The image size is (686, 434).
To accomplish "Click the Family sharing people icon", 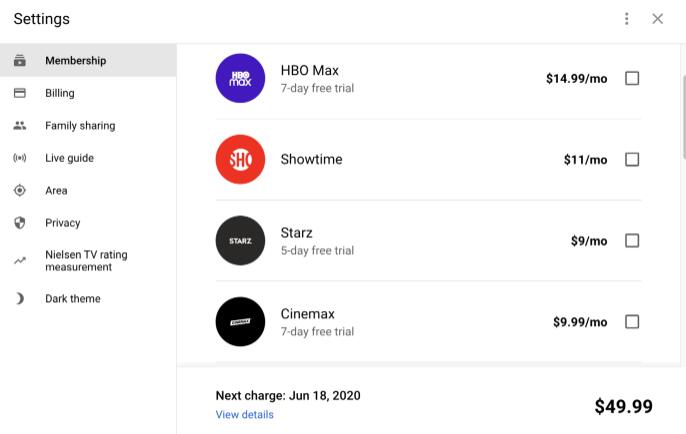I will [x=20, y=126].
